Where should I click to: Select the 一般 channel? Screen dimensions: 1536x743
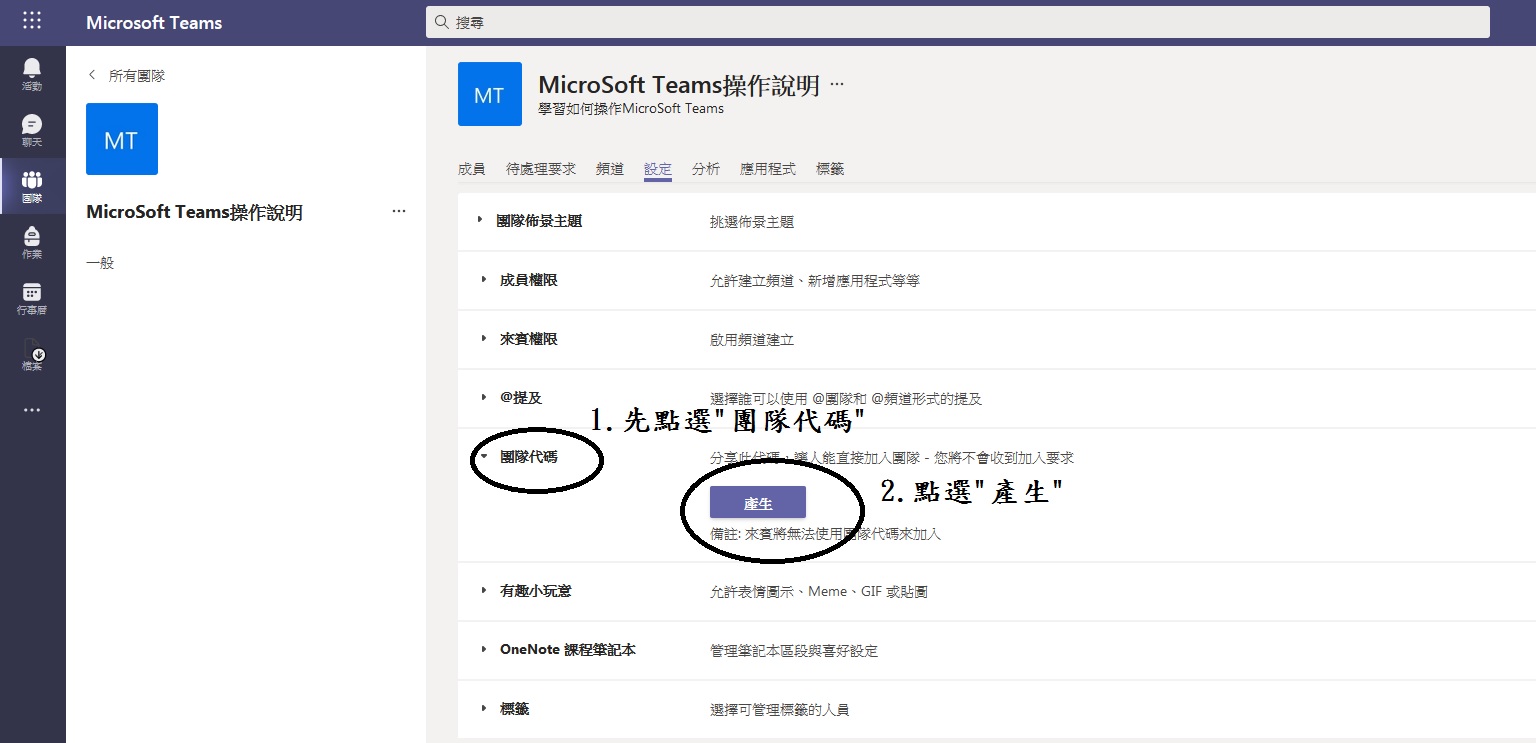100,263
